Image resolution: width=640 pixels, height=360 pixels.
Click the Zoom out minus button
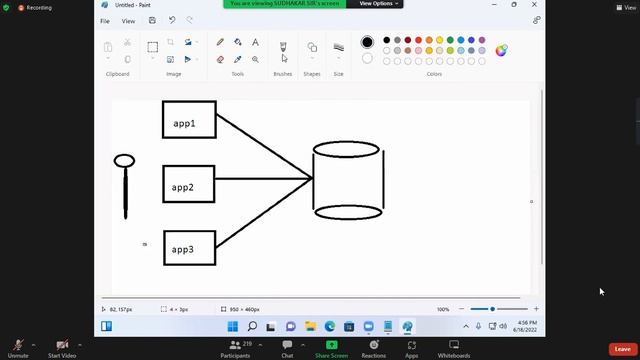click(x=462, y=309)
